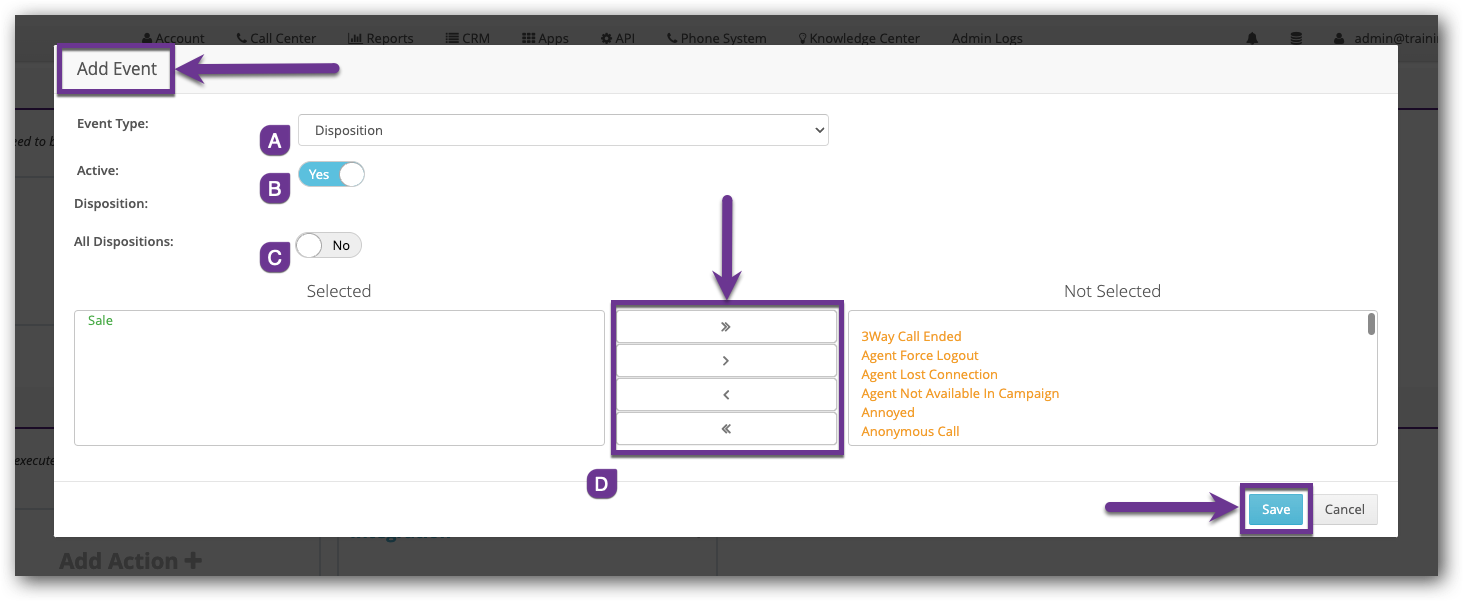Click the double left chevron button
The image size is (1463, 601).
pyautogui.click(x=726, y=429)
